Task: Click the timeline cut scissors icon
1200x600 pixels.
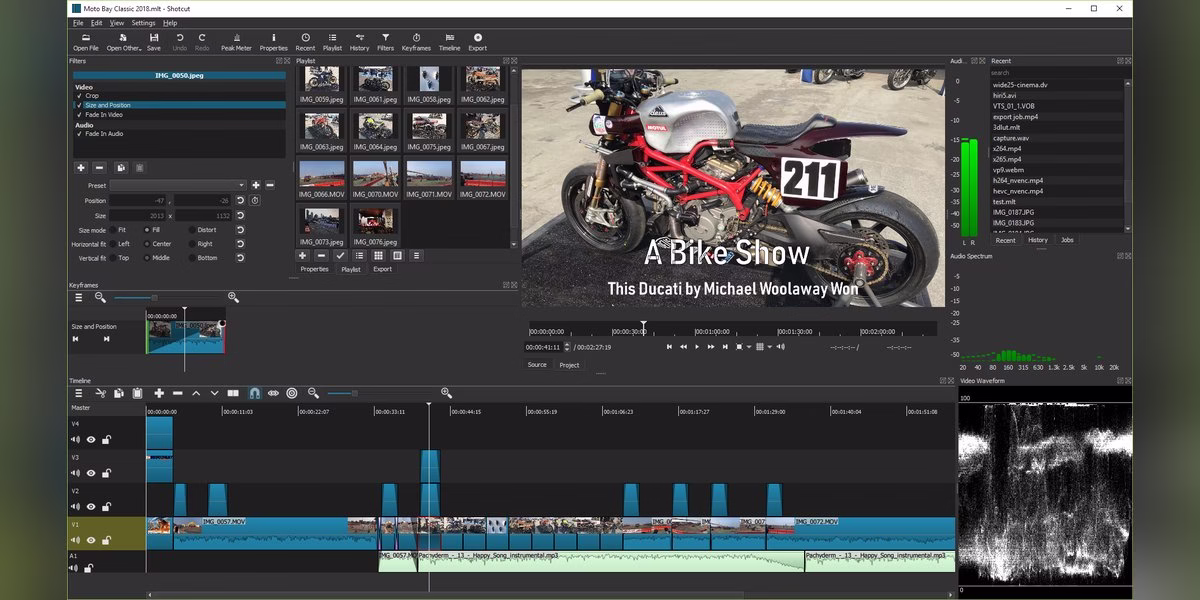Action: [x=100, y=393]
